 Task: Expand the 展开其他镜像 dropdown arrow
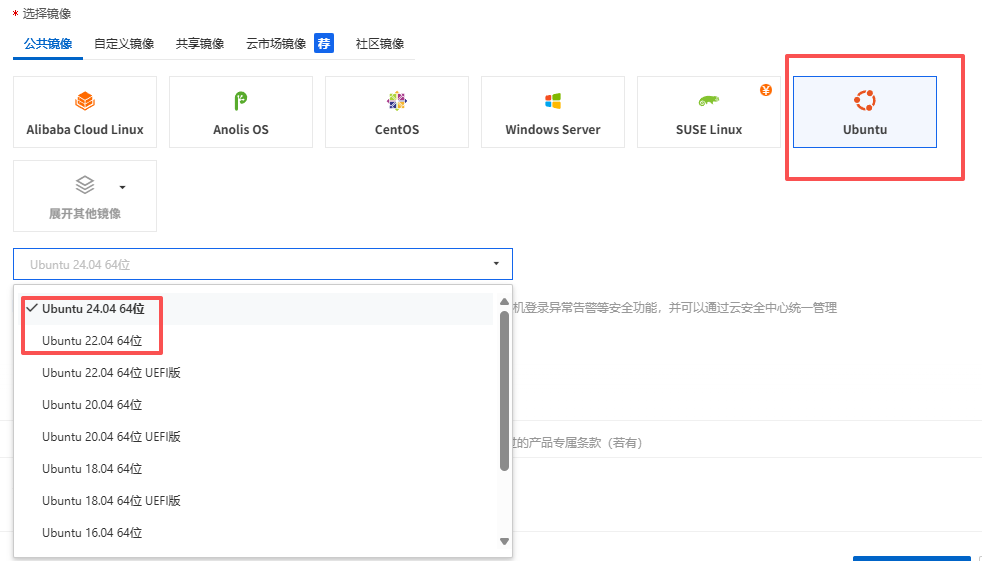click(122, 187)
